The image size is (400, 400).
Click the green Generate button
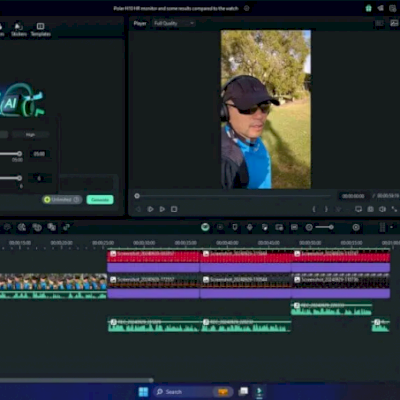[x=100, y=200]
